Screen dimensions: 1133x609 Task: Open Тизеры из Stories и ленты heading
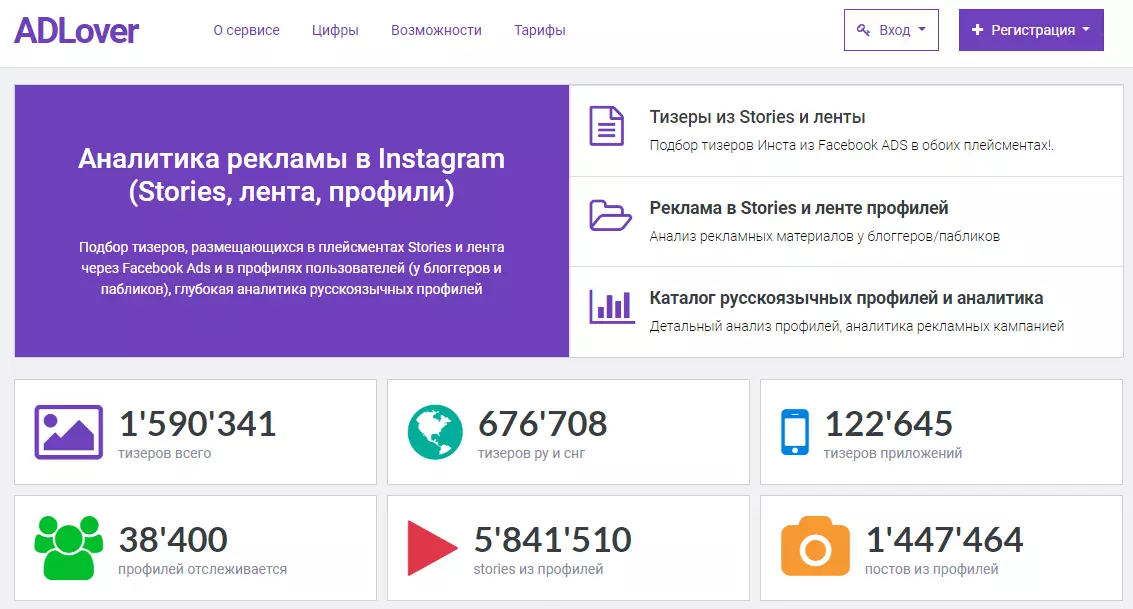(757, 117)
